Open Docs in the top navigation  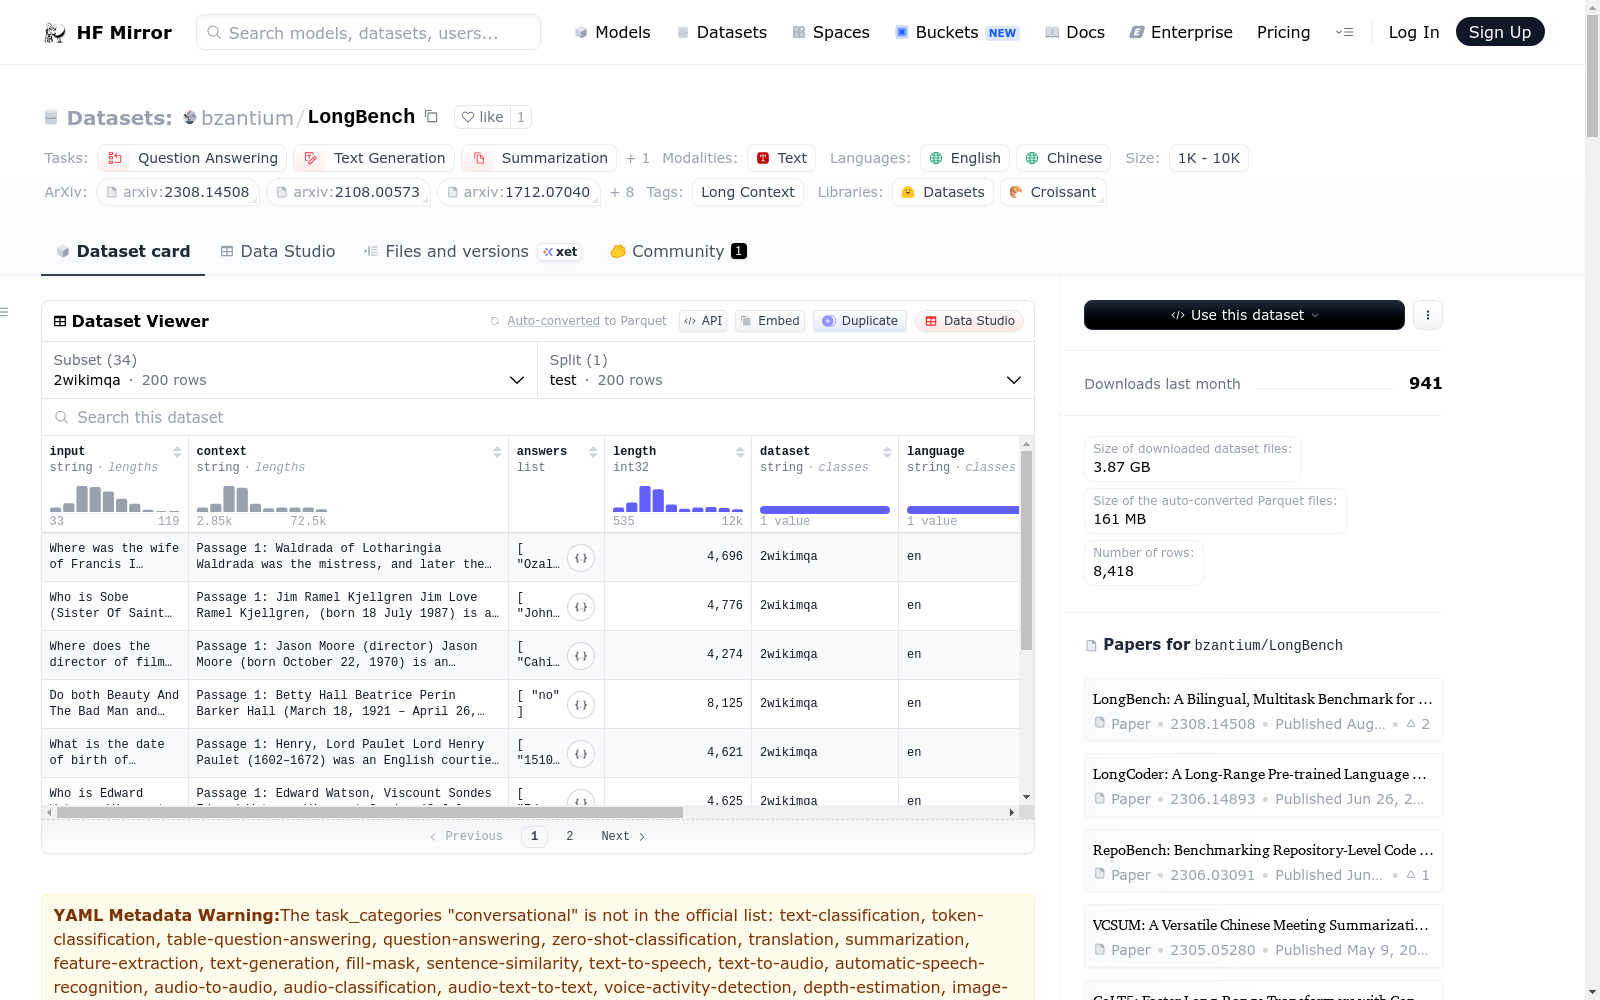pyautogui.click(x=1075, y=32)
